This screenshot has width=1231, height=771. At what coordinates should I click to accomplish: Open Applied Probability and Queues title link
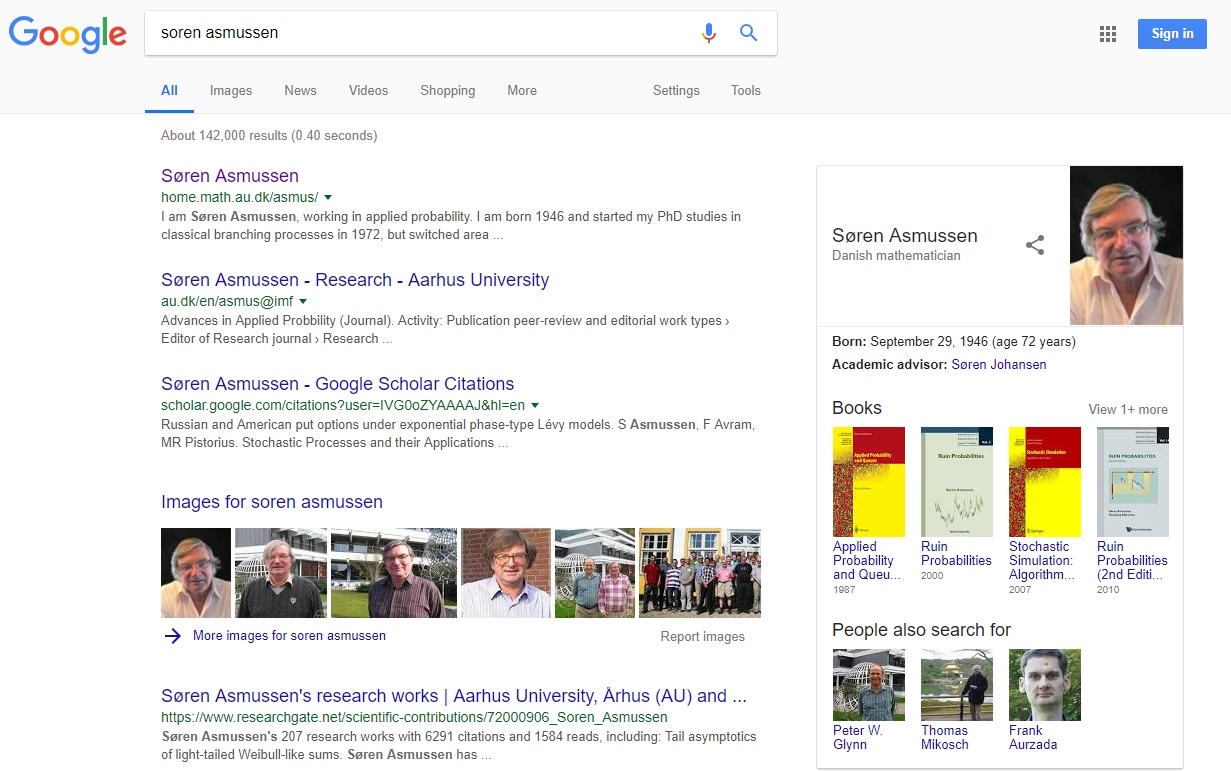click(866, 561)
